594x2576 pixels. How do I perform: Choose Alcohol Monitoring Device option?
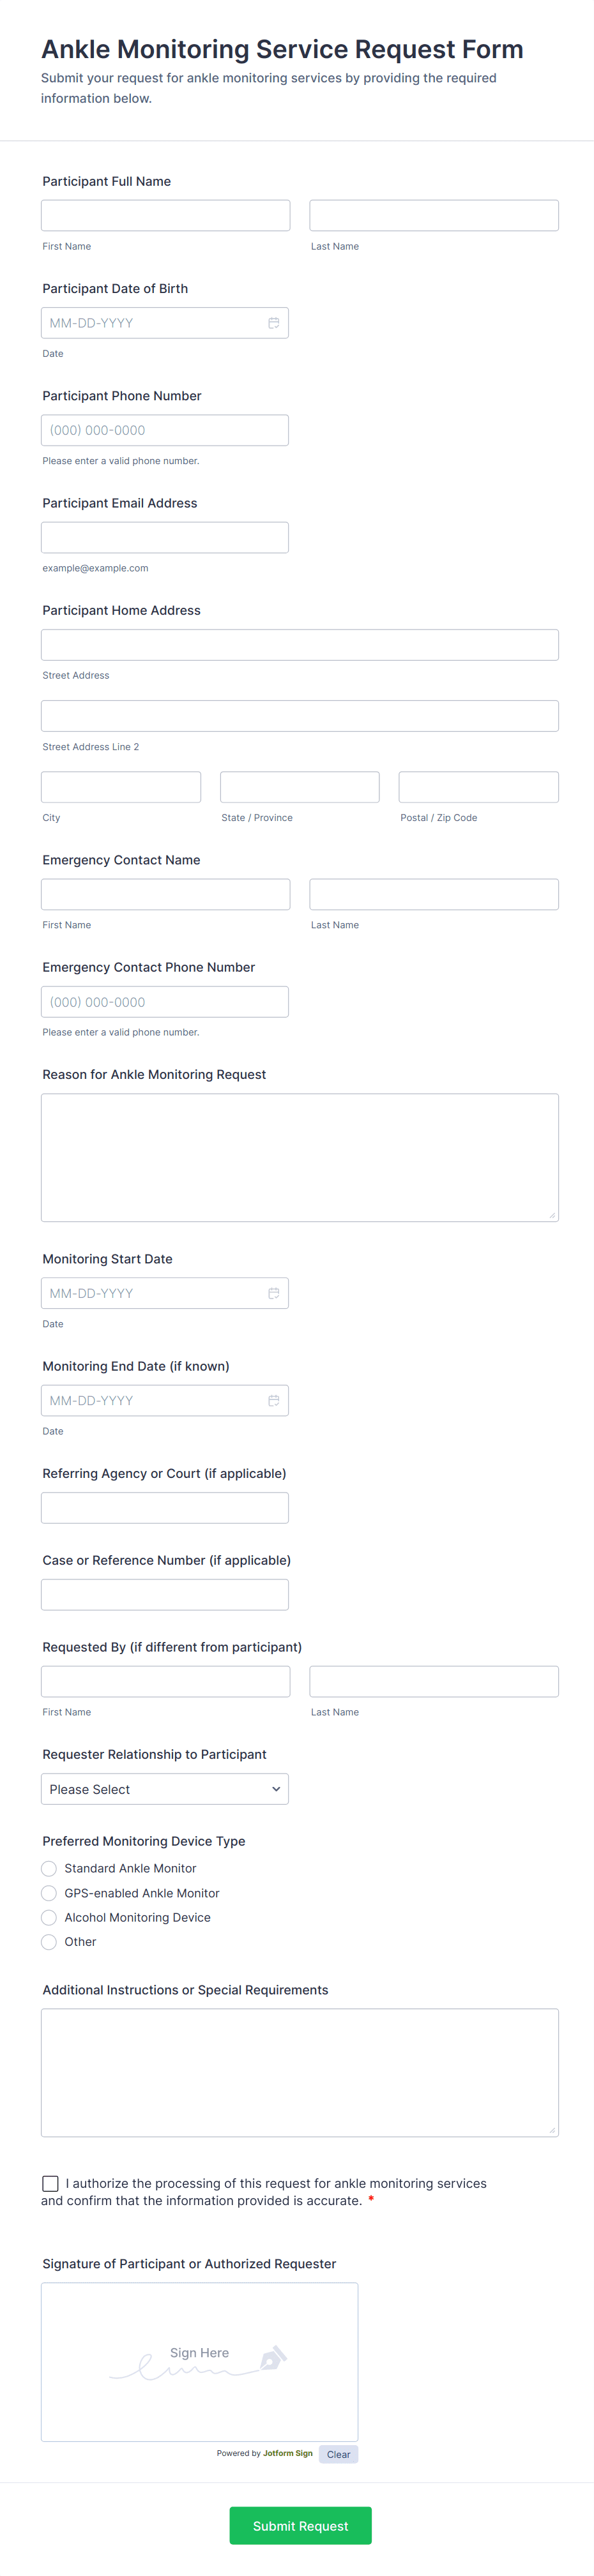[49, 1917]
